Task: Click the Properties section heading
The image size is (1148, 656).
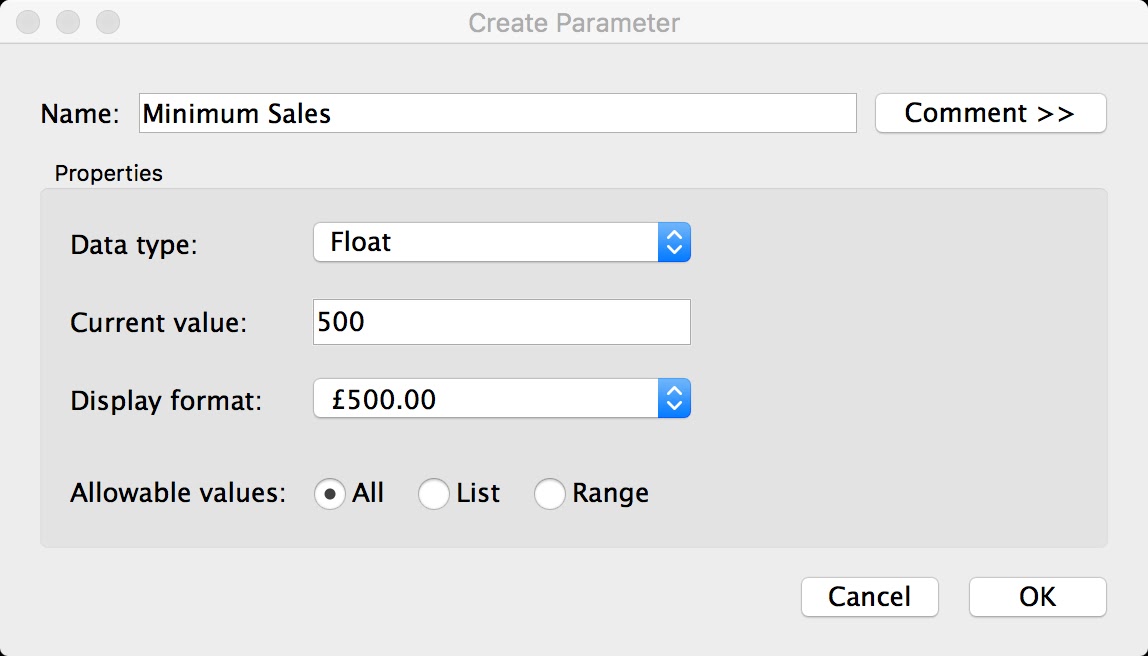Action: 111,173
